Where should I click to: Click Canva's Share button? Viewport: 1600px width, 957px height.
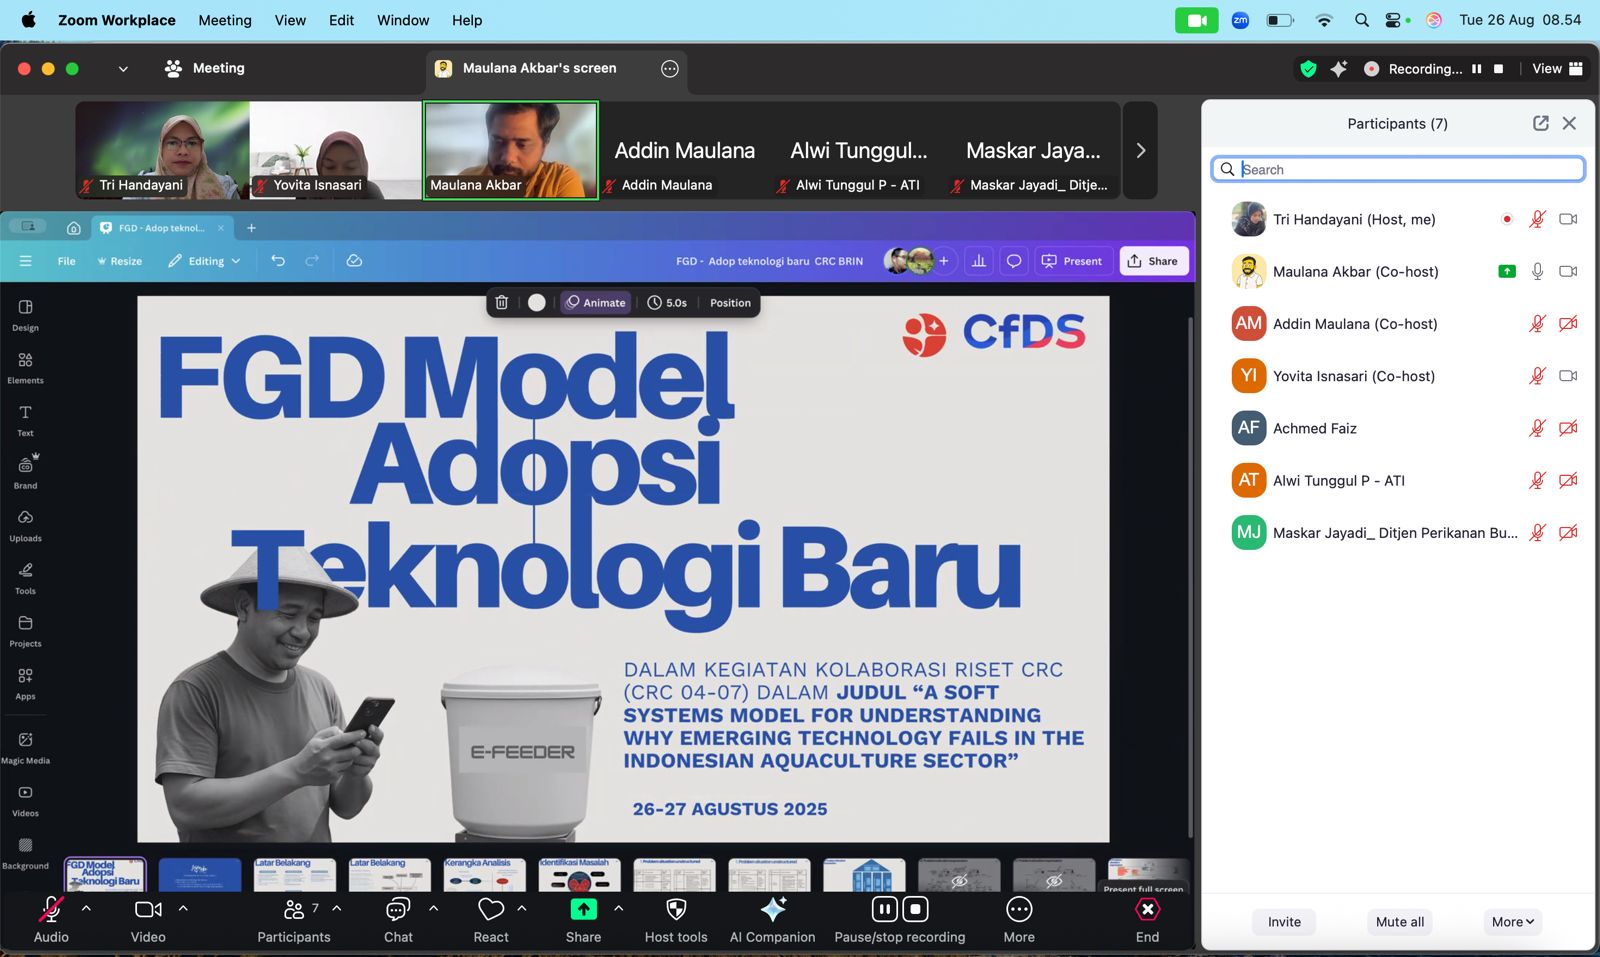[x=1153, y=261]
